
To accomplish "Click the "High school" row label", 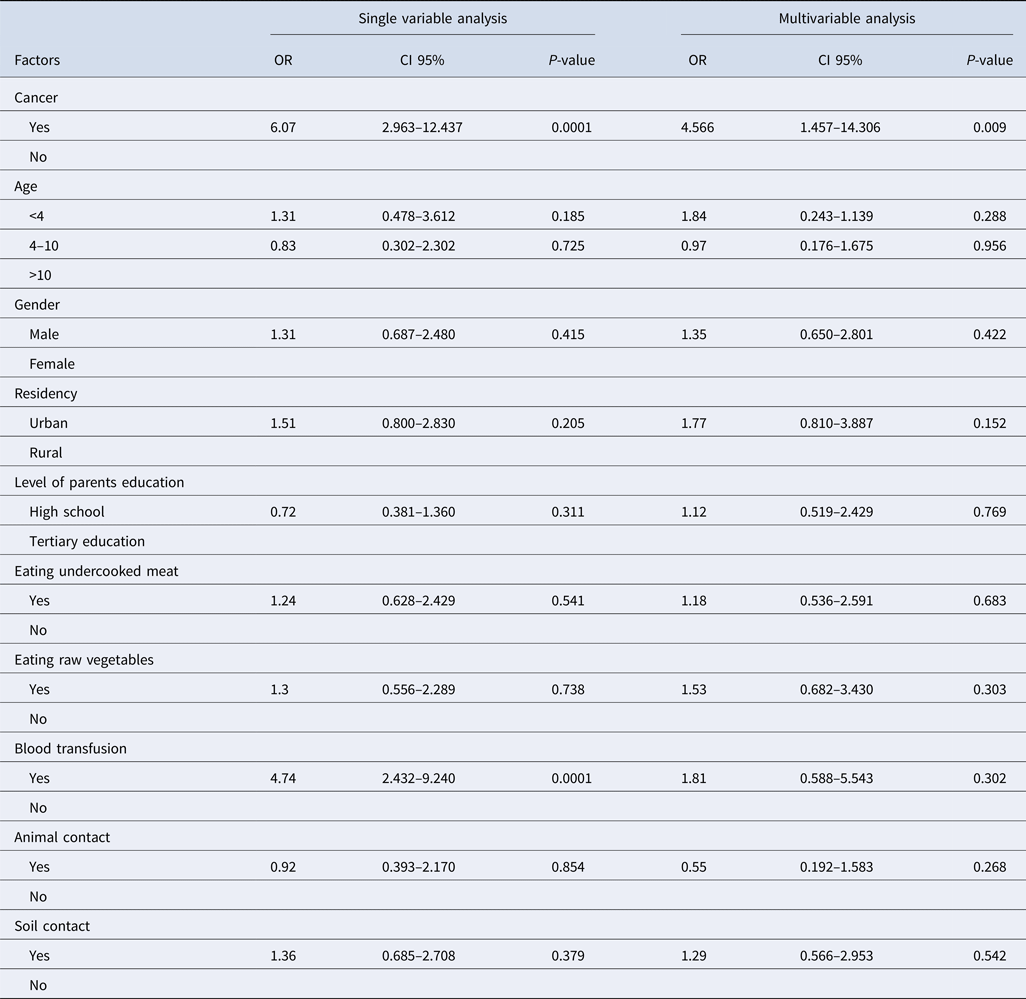I will point(67,512).
